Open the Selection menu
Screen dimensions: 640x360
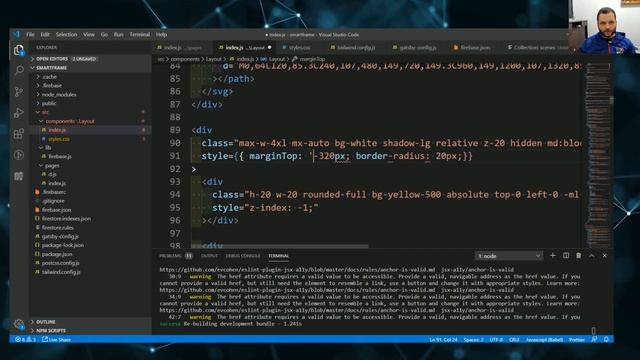66,35
